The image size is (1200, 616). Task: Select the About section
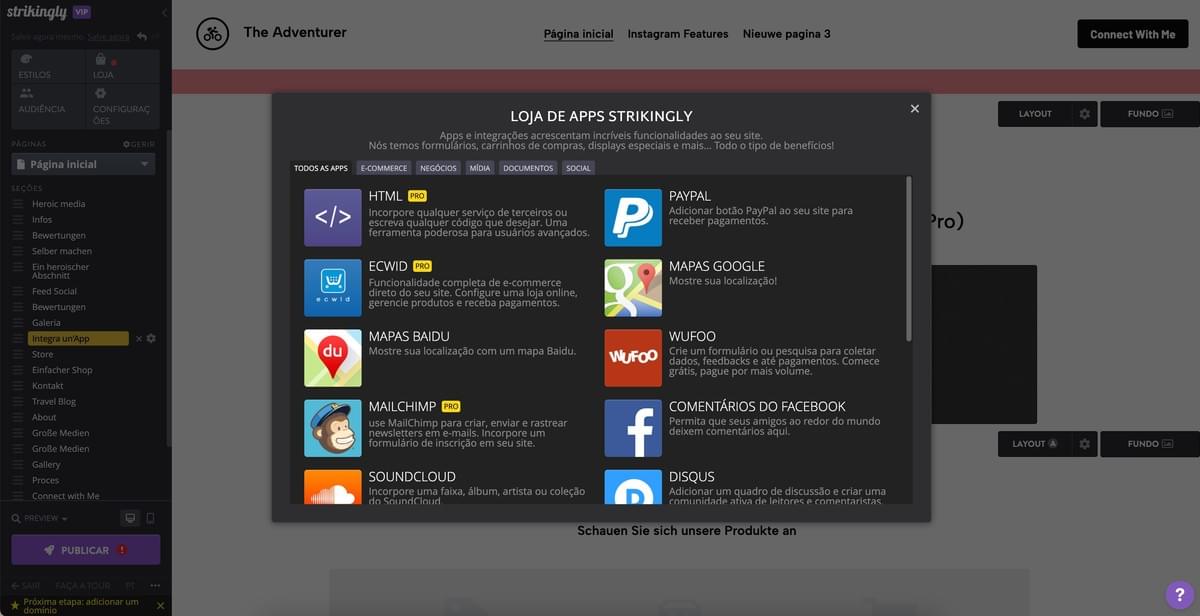[44, 417]
